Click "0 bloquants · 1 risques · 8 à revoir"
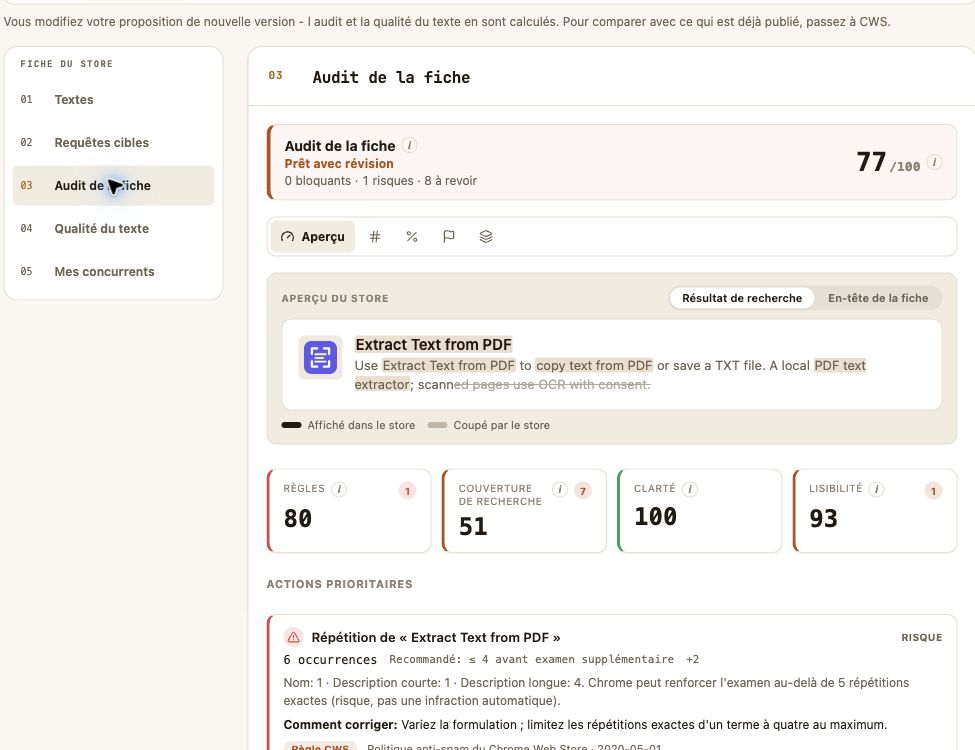Viewport: 975px width, 750px height. [381, 180]
